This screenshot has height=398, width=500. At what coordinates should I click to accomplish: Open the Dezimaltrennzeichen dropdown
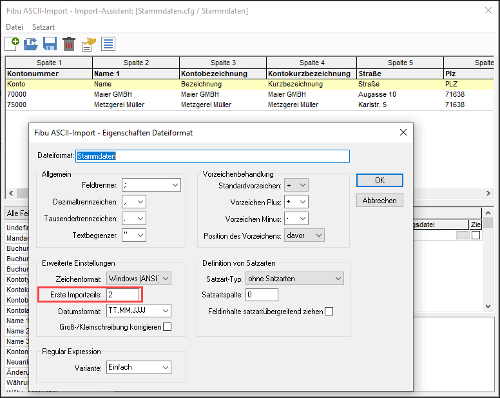point(134,202)
